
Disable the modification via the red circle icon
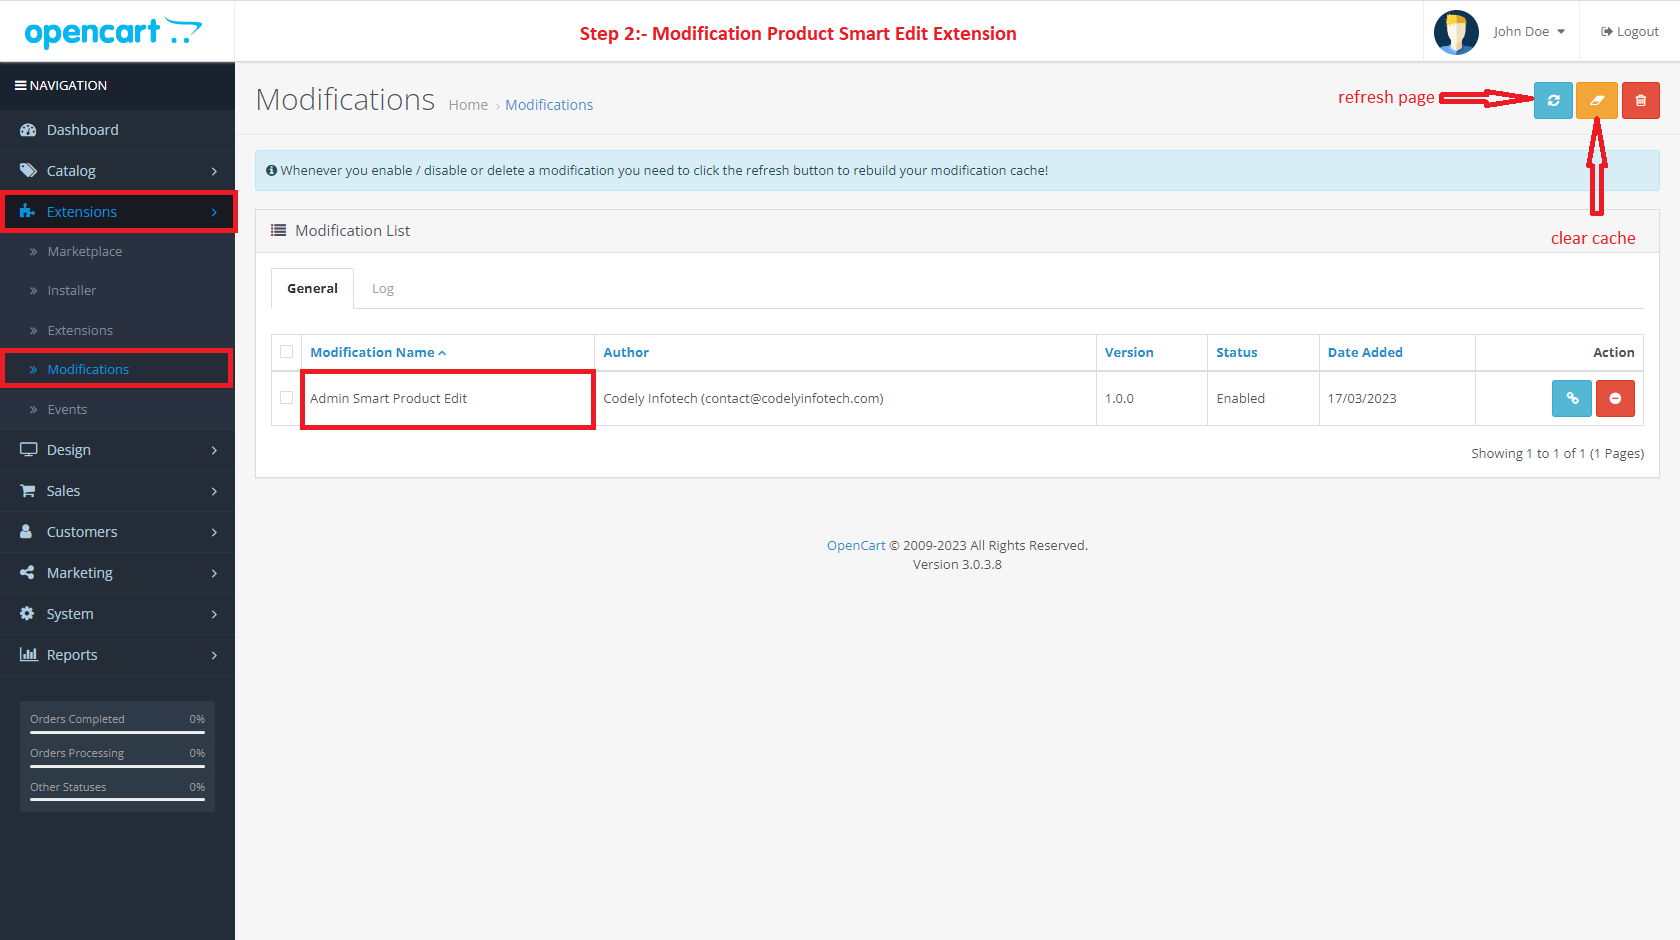pos(1615,398)
